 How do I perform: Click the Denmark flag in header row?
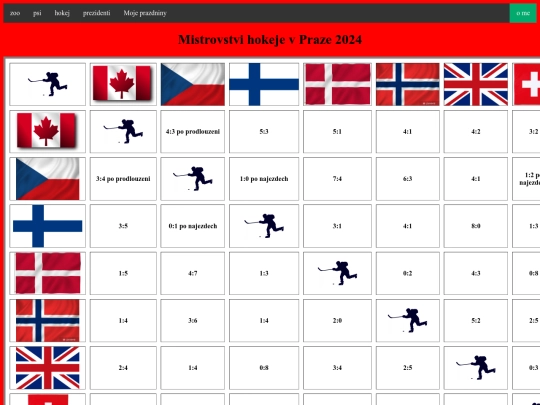[337, 84]
